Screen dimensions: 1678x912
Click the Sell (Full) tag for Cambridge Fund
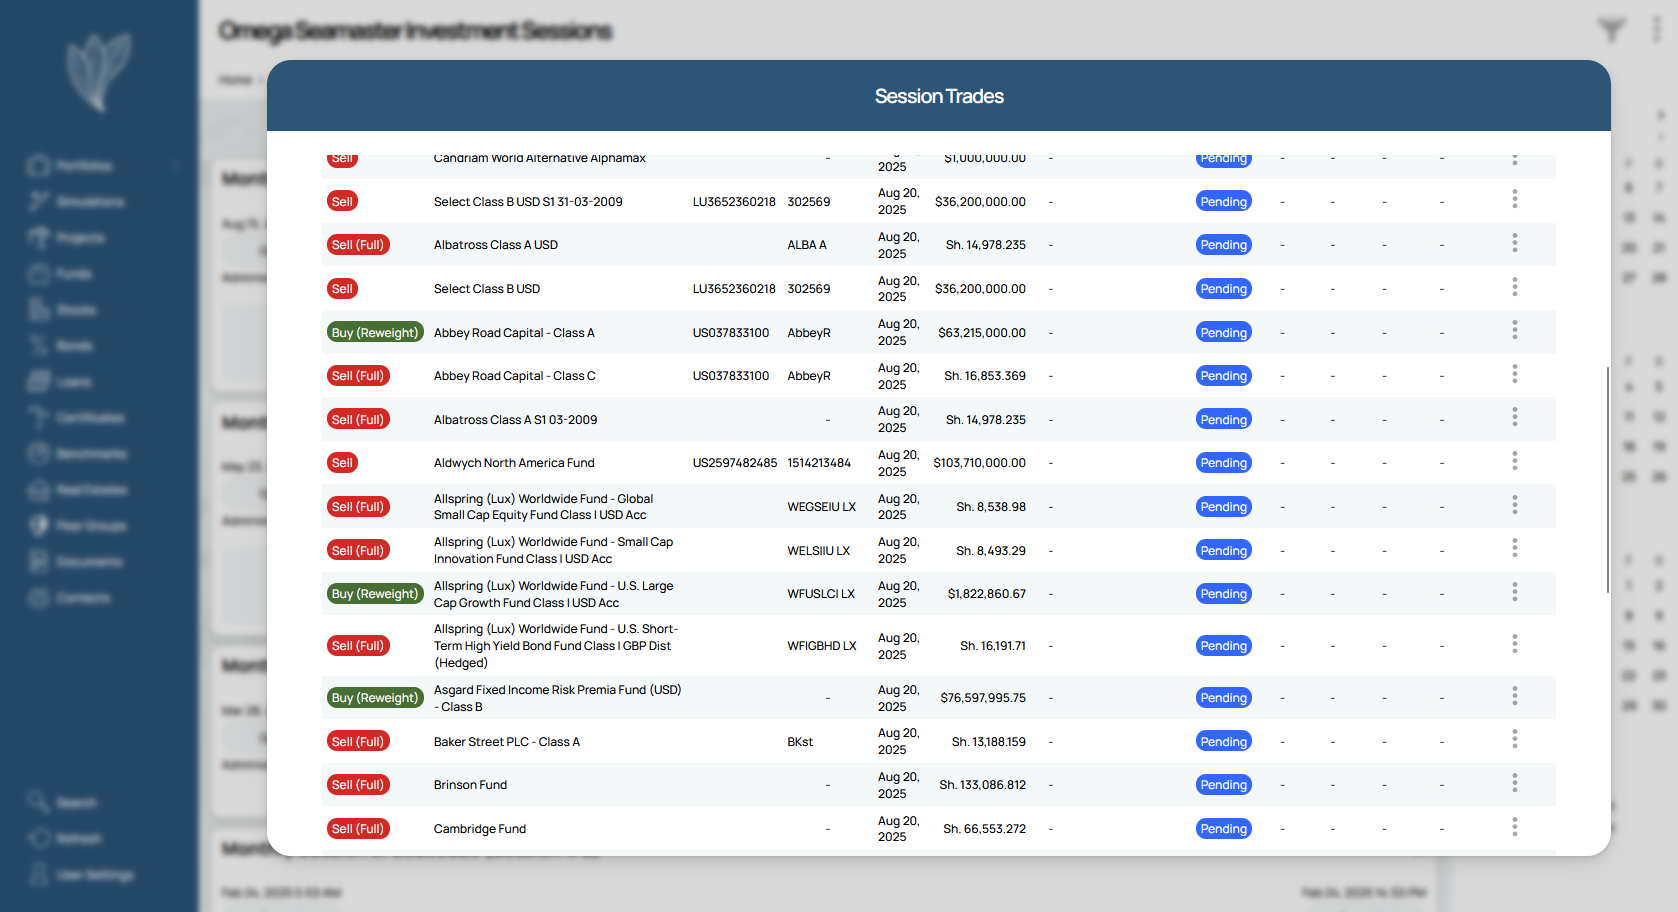358,829
